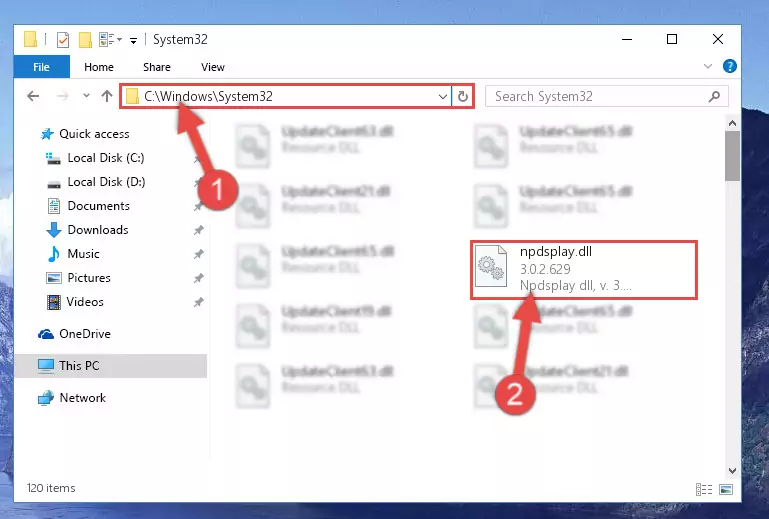Open the View ribbon tab
The height and width of the screenshot is (519, 769).
point(213,67)
